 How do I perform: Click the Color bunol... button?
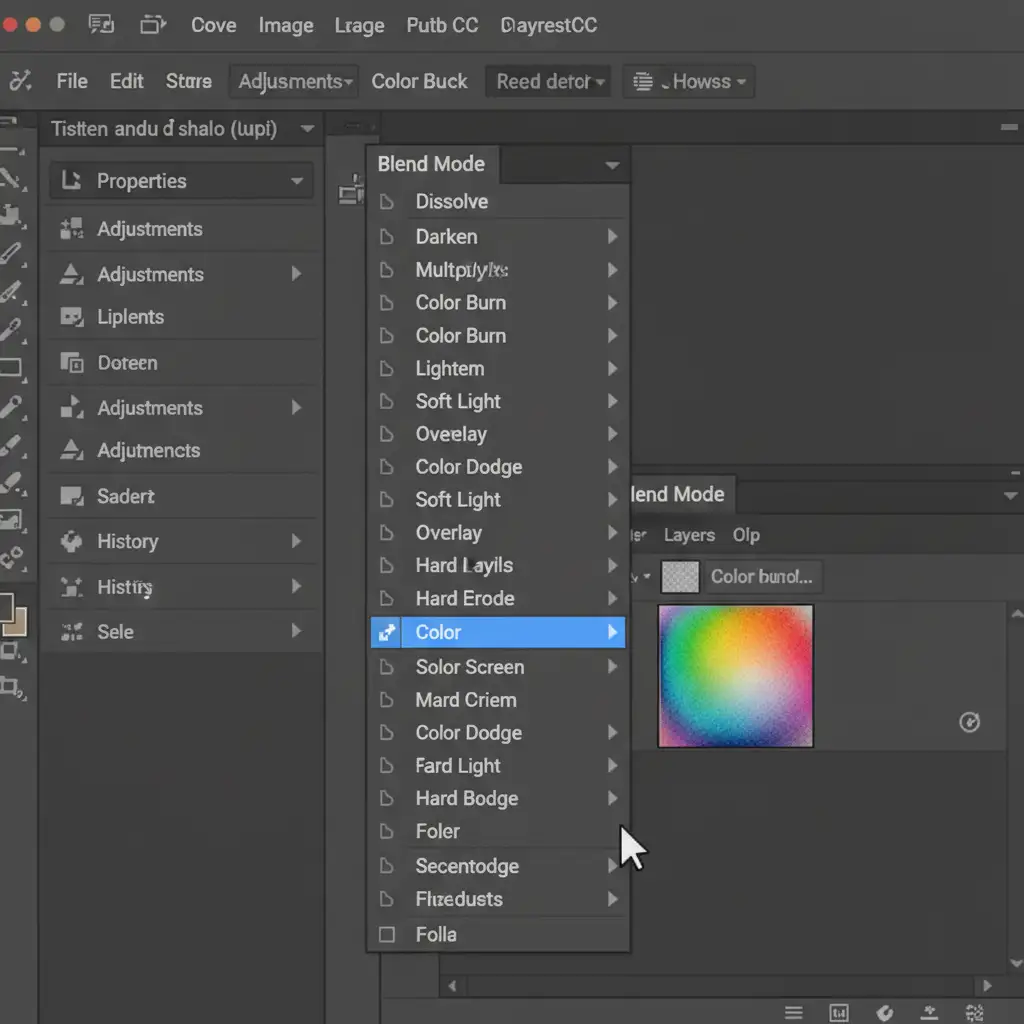pos(761,577)
